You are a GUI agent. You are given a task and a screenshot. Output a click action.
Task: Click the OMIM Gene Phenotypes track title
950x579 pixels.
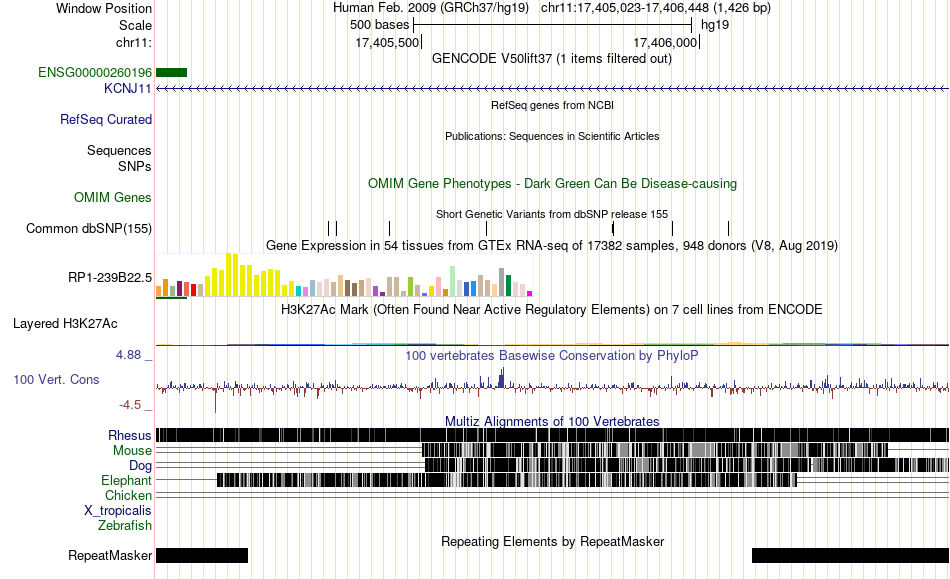pos(552,184)
